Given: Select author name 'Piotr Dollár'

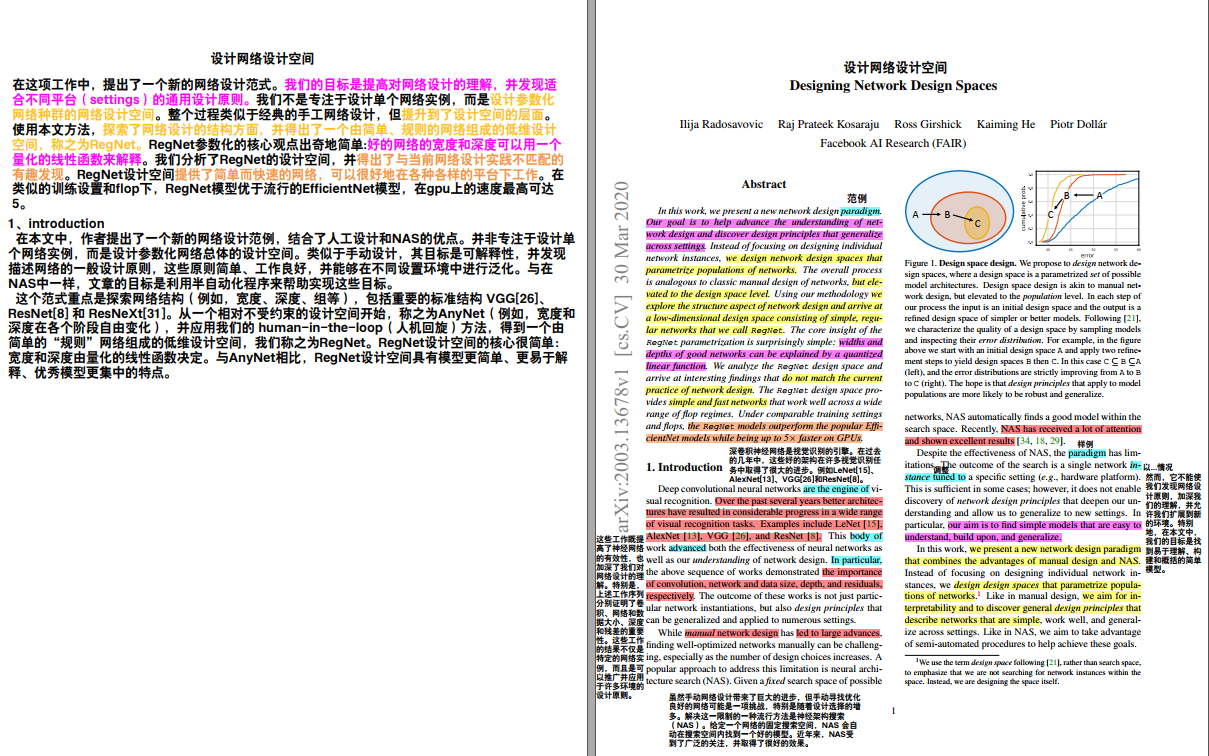Looking at the screenshot, I should click(1080, 124).
